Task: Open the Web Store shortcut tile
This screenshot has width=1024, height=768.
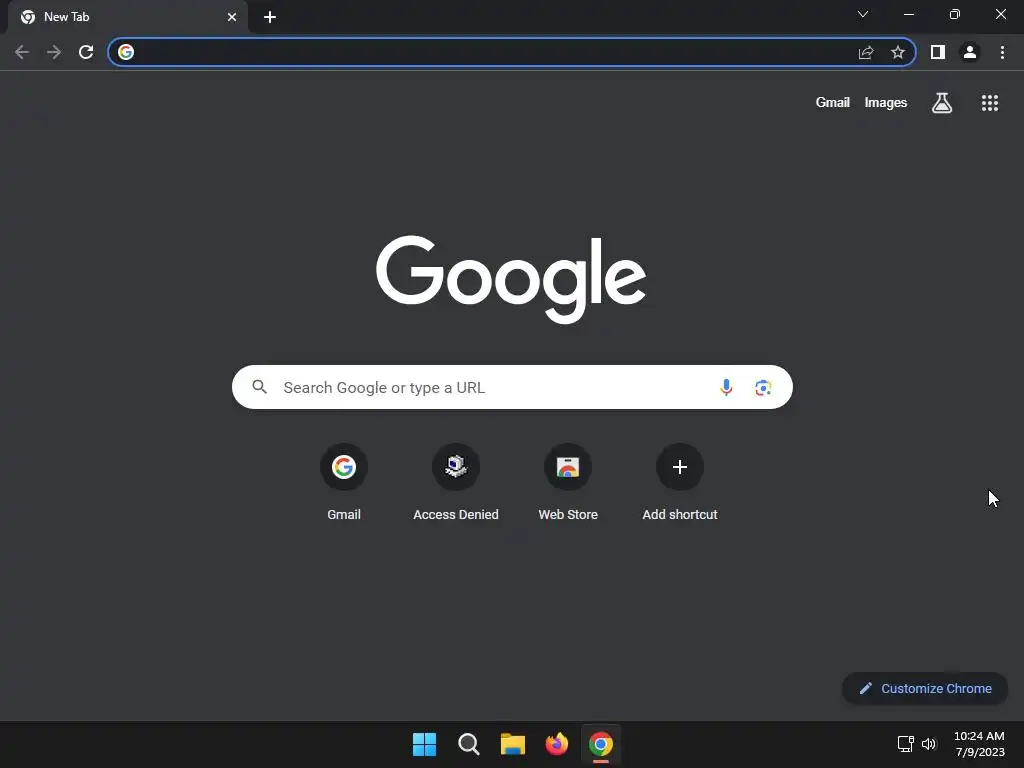Action: click(x=568, y=483)
